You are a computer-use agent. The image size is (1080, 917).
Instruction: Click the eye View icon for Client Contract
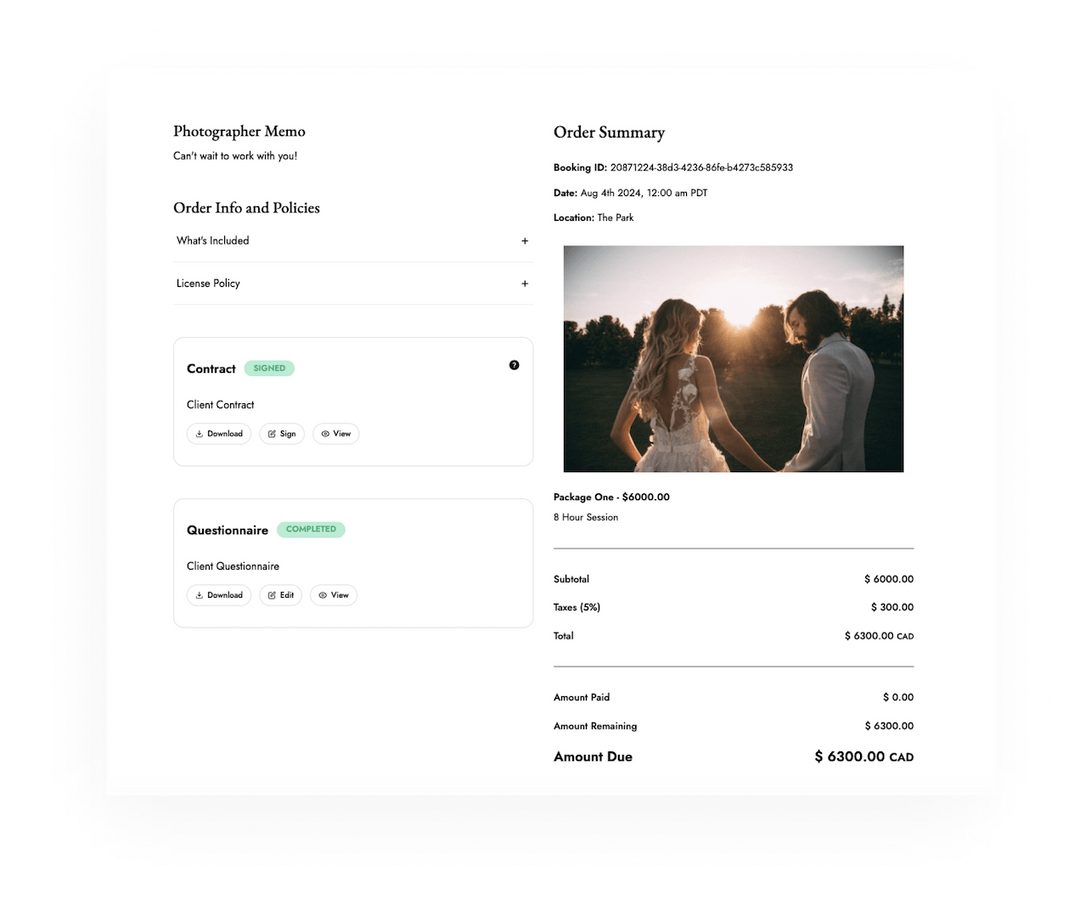[x=324, y=433]
